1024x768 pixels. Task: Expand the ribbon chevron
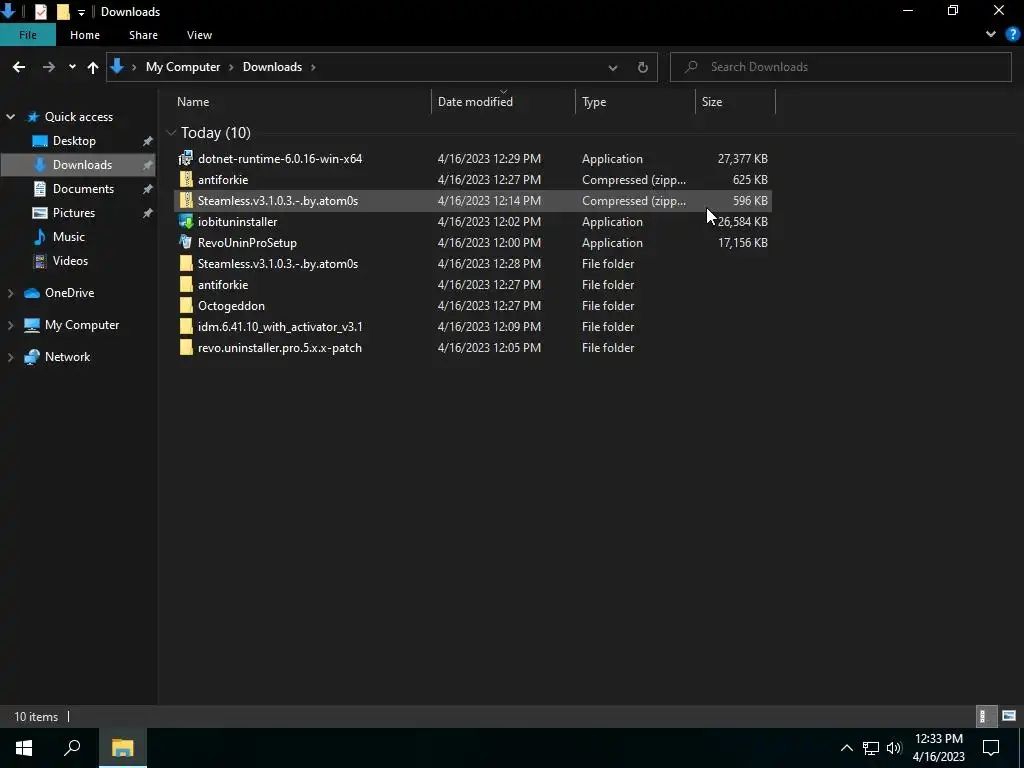(x=991, y=35)
